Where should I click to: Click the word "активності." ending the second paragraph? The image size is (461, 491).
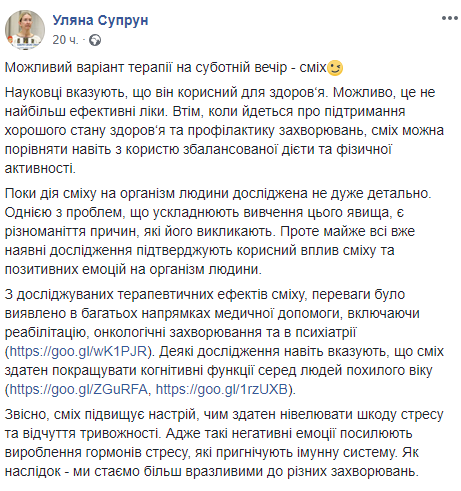pyautogui.click(x=40, y=168)
